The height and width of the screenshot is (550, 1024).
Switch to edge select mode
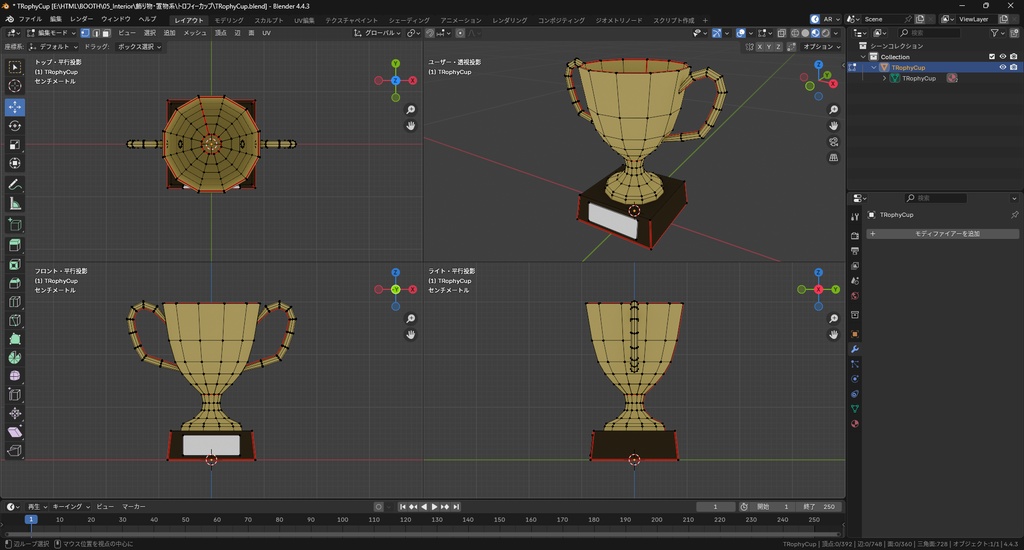point(96,33)
